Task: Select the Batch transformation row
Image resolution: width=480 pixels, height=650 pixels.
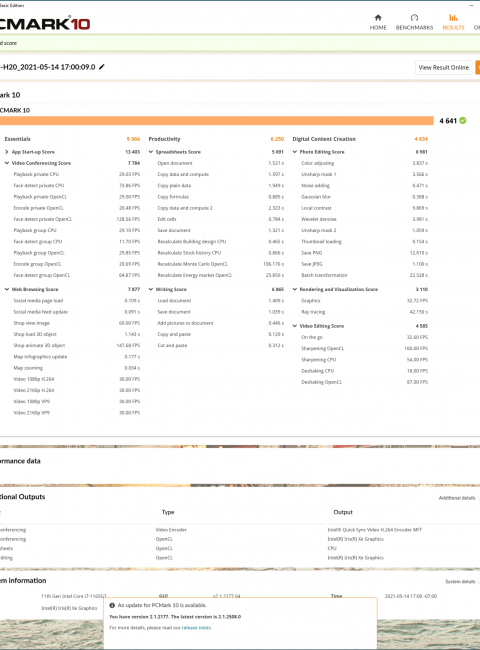Action: click(x=364, y=275)
